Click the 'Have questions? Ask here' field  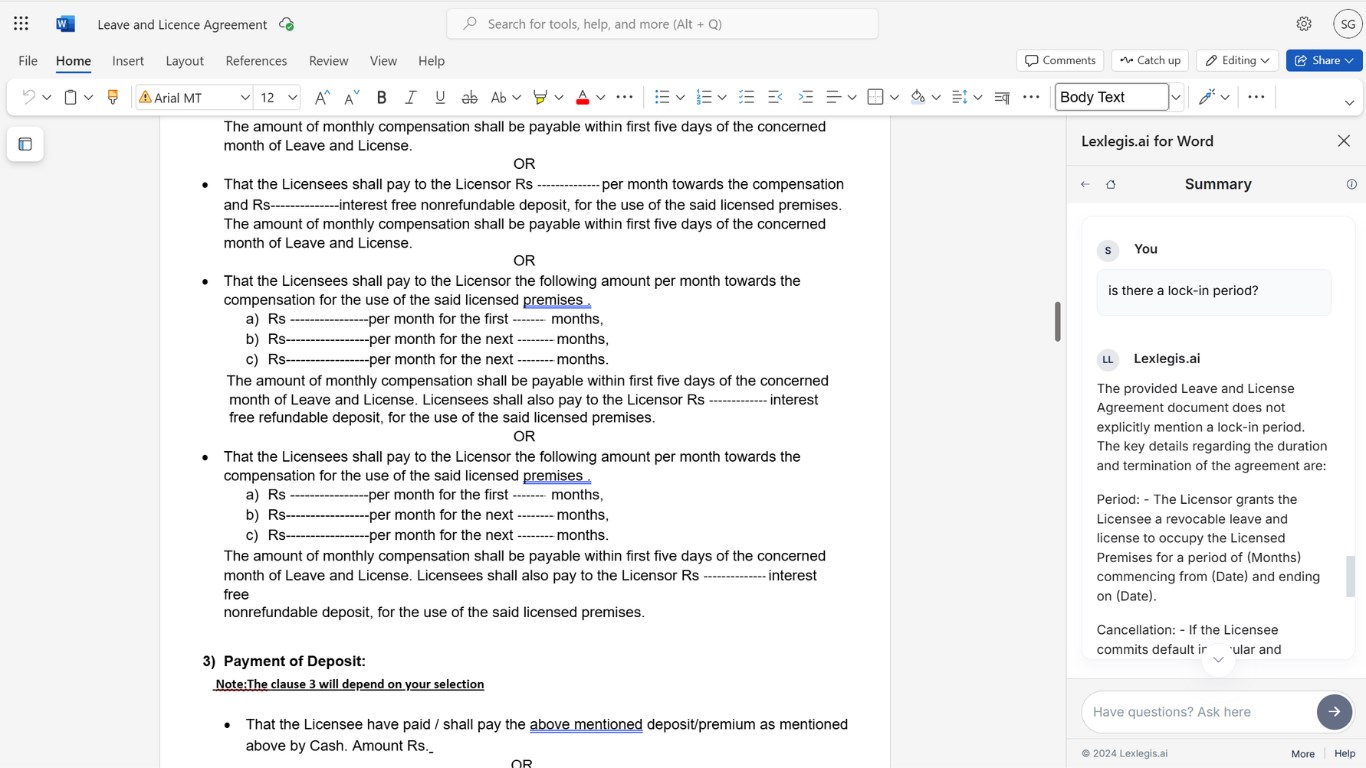[x=1198, y=712]
